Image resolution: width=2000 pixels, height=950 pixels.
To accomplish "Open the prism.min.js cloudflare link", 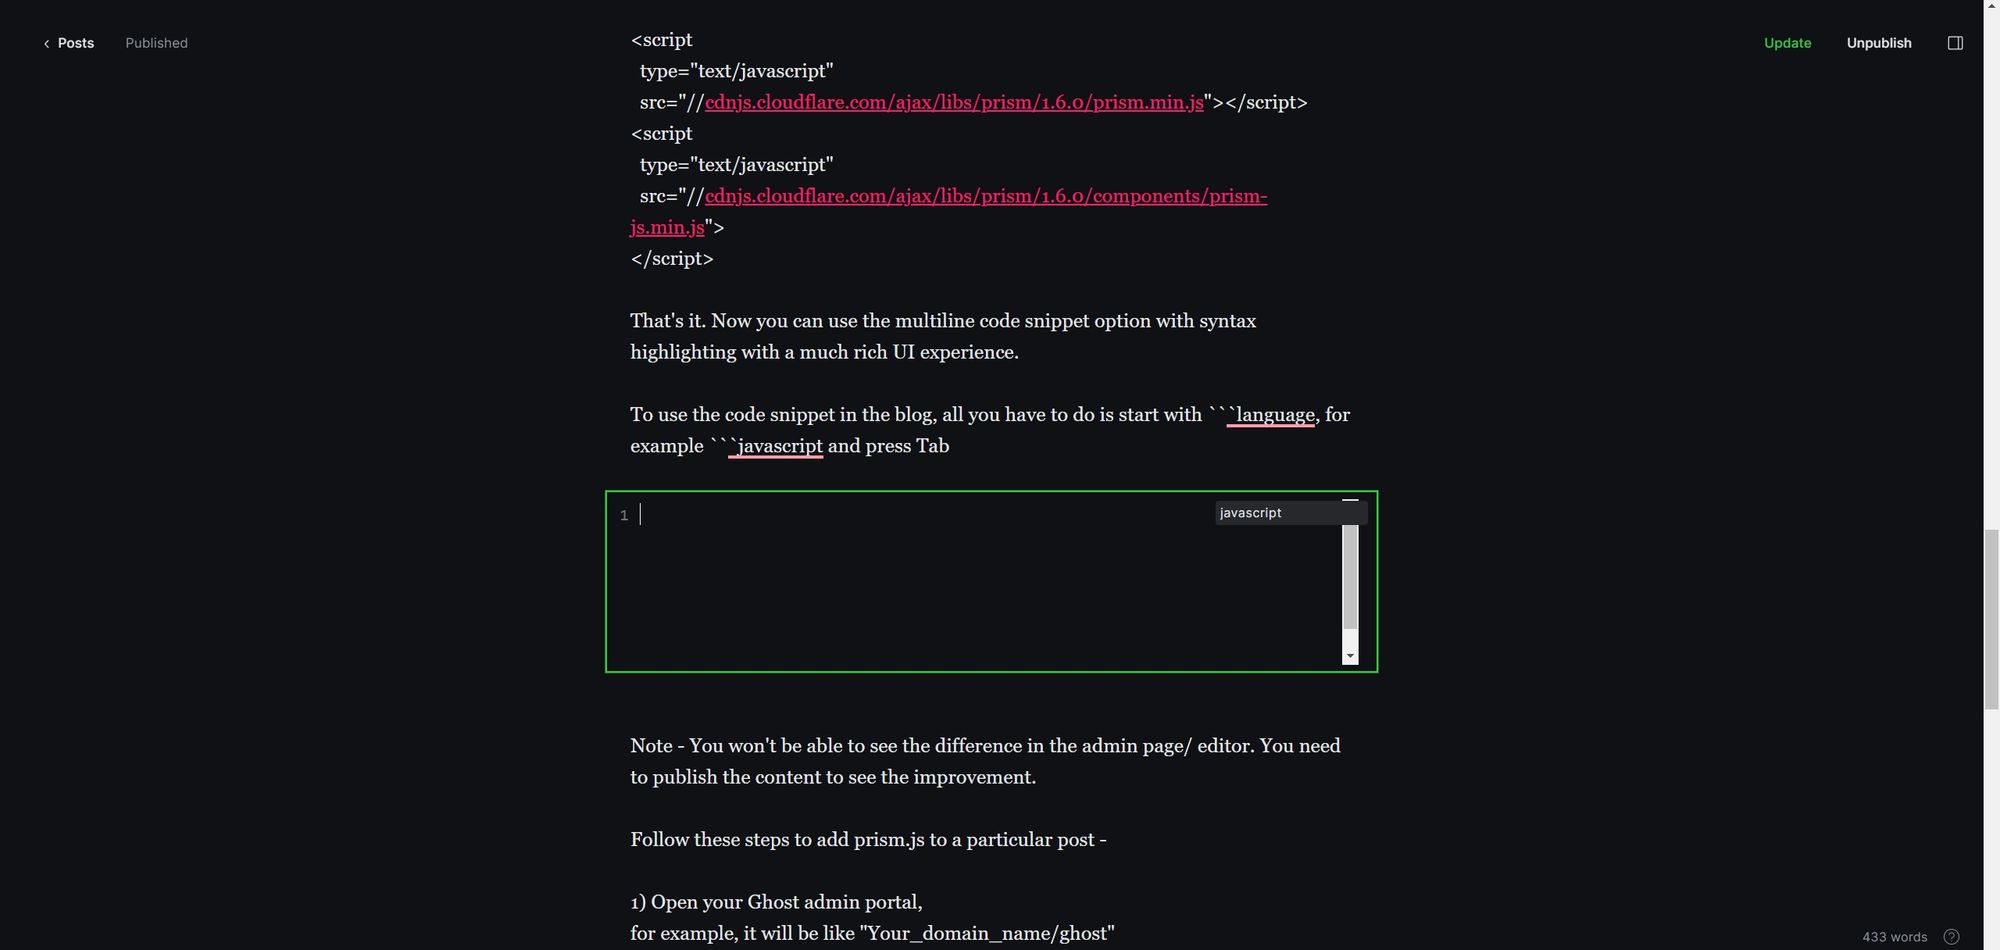I will click(954, 102).
